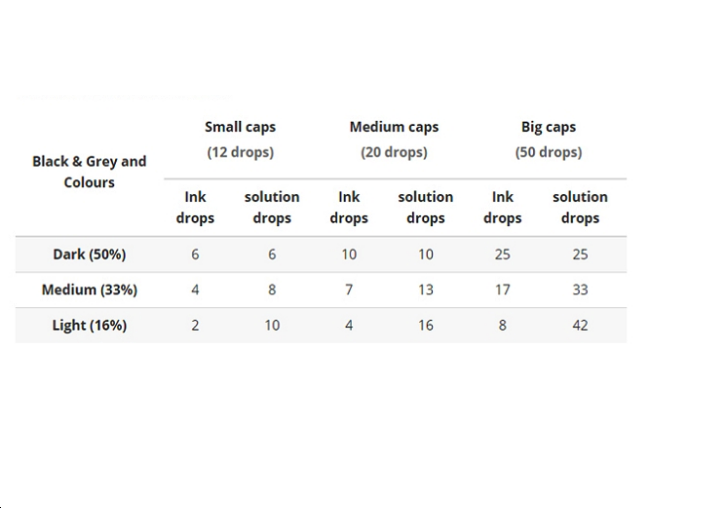Image resolution: width=715 pixels, height=508 pixels.
Task: Click Ink drops header under Big caps
Action: point(503,207)
